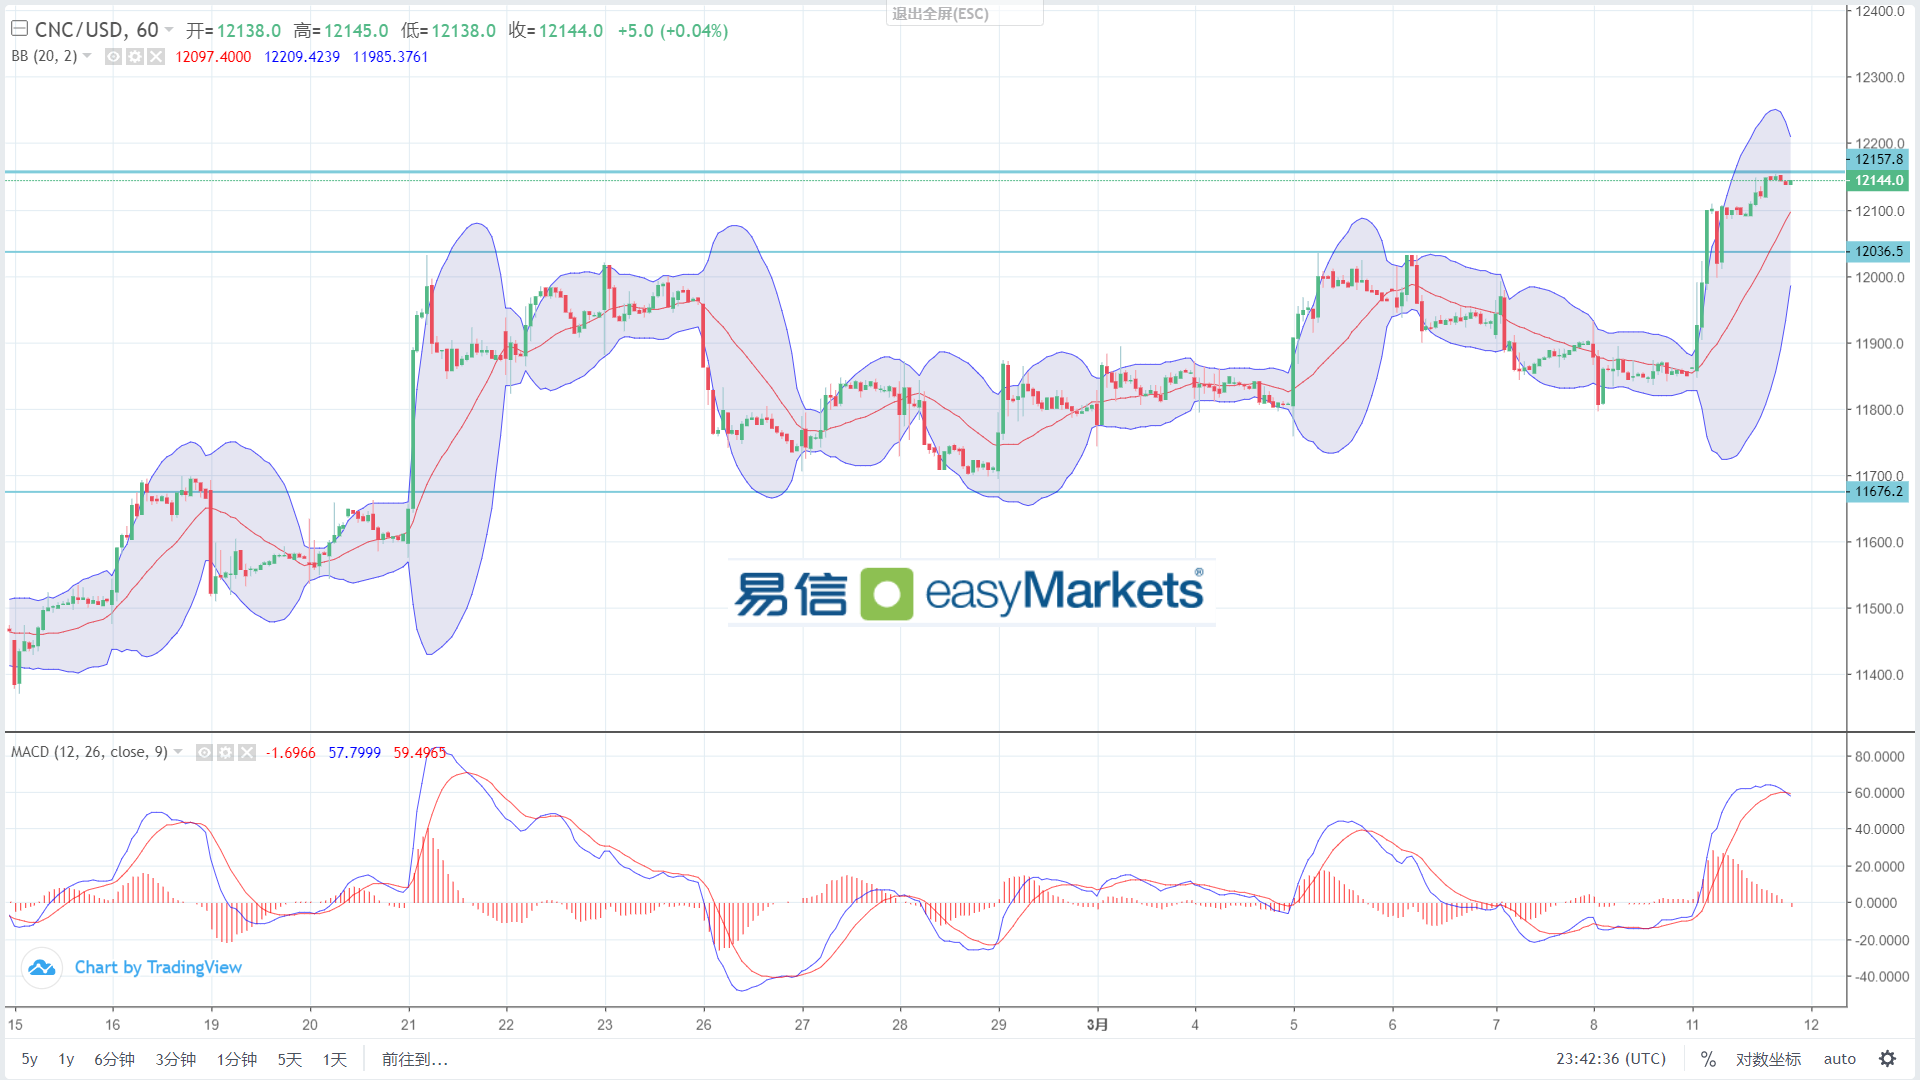Open chart settings gear in bottom bar

point(1887,1059)
